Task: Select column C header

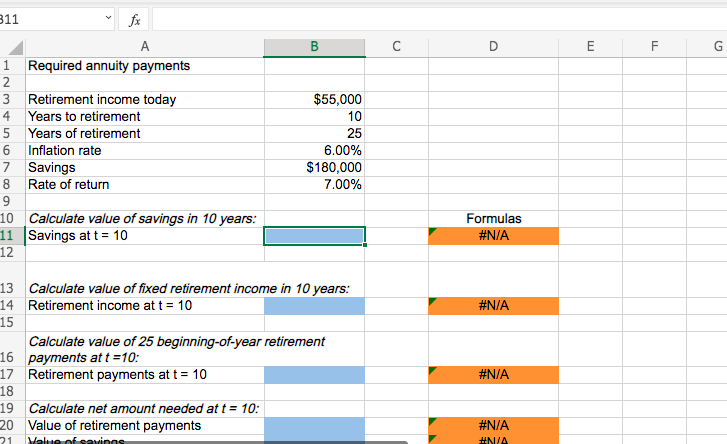Action: [396, 47]
